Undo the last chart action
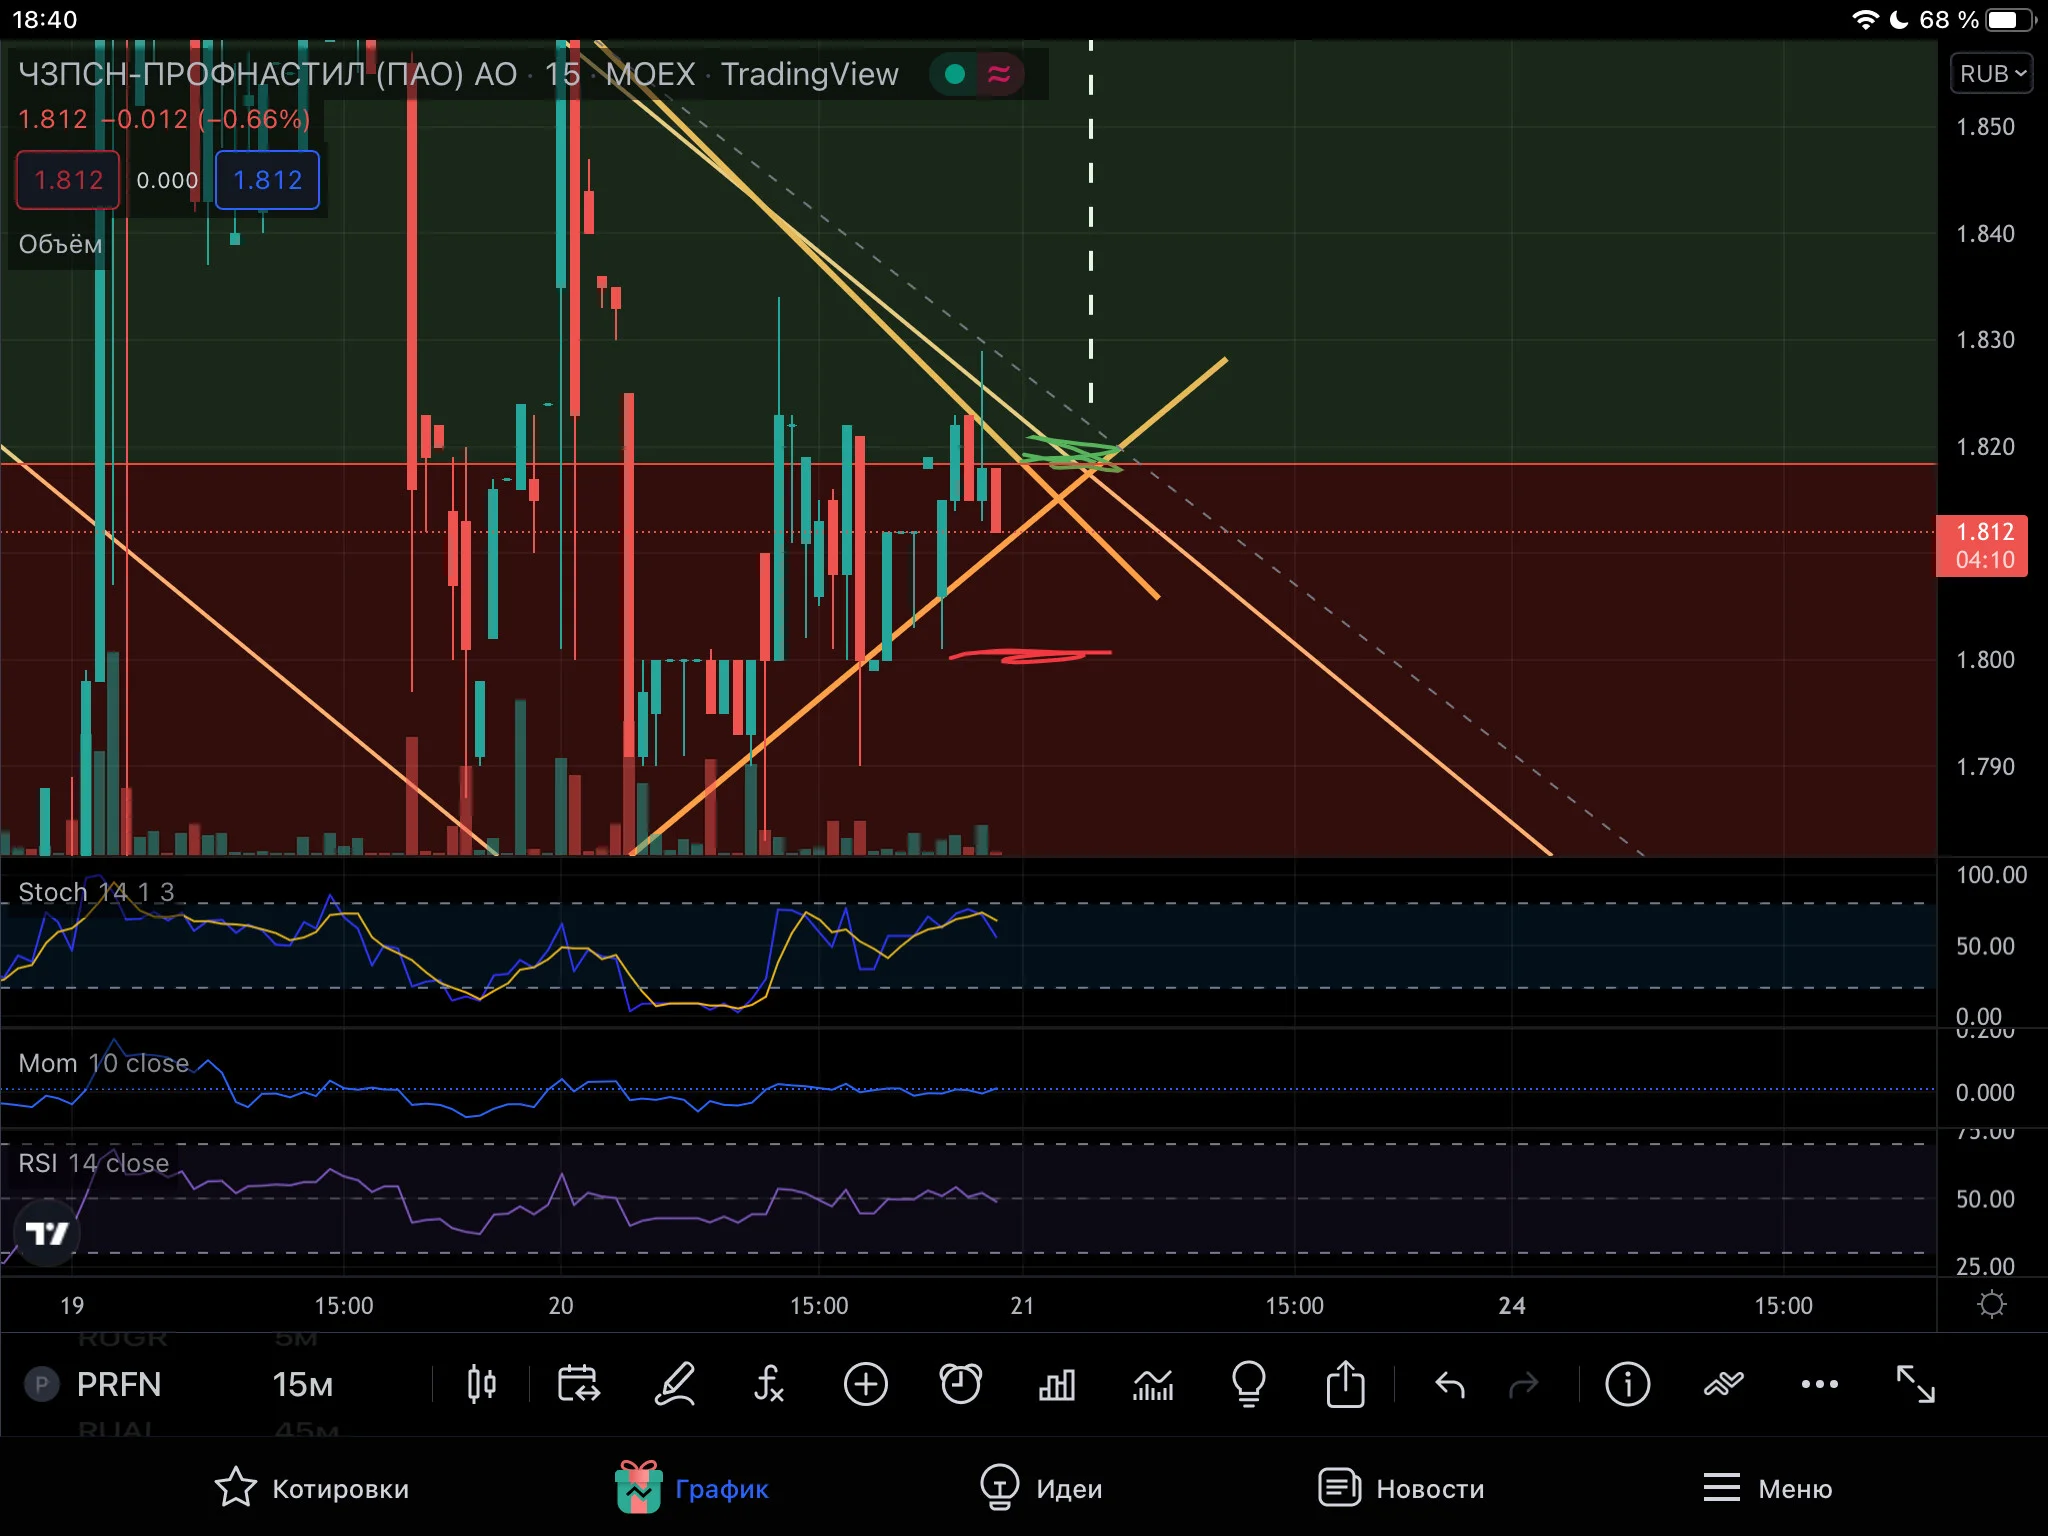 coord(1449,1385)
